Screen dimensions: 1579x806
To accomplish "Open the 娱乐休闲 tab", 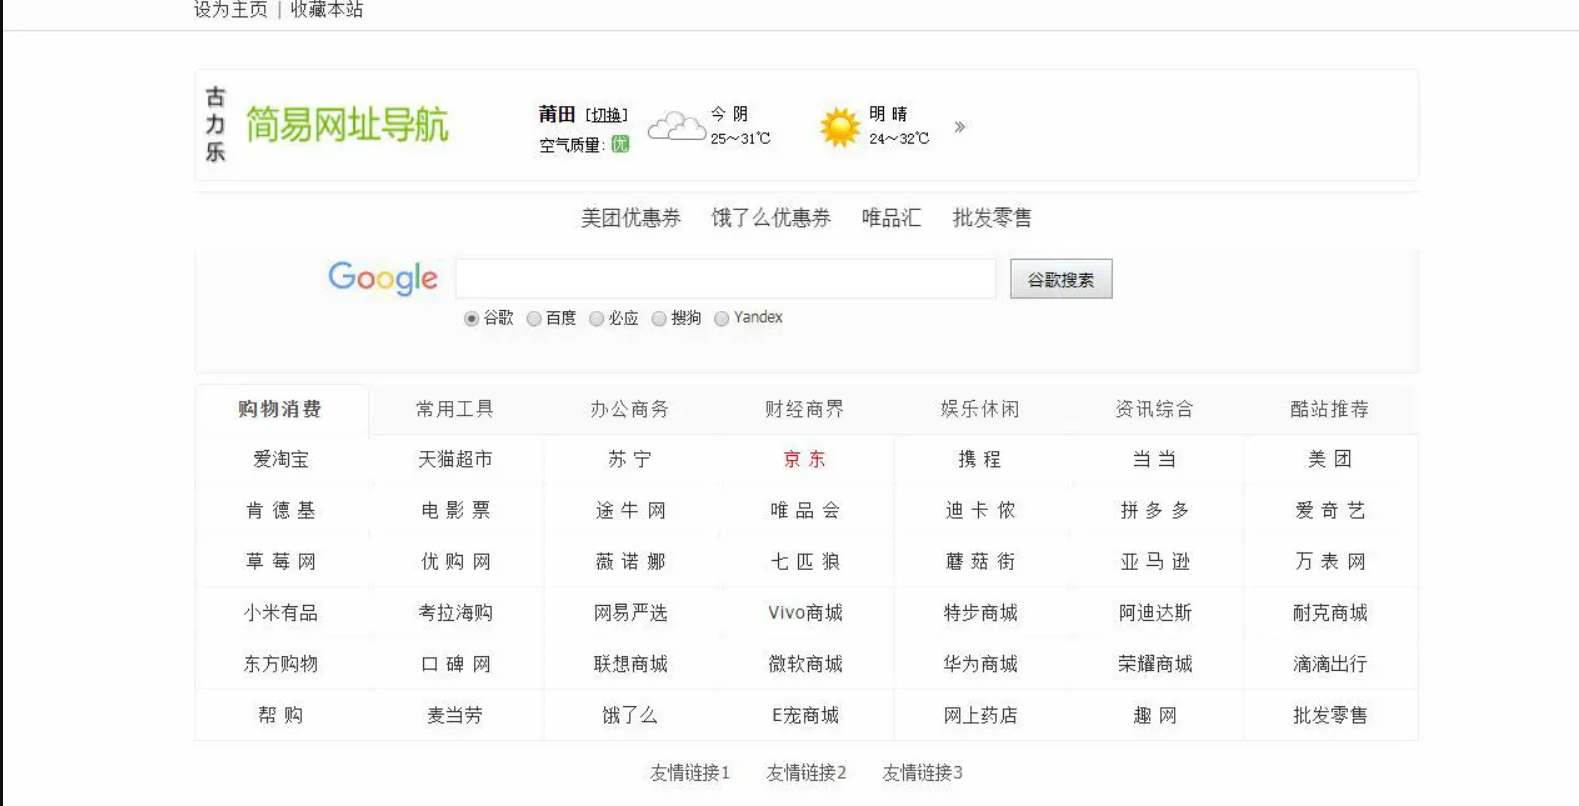I will (980, 409).
